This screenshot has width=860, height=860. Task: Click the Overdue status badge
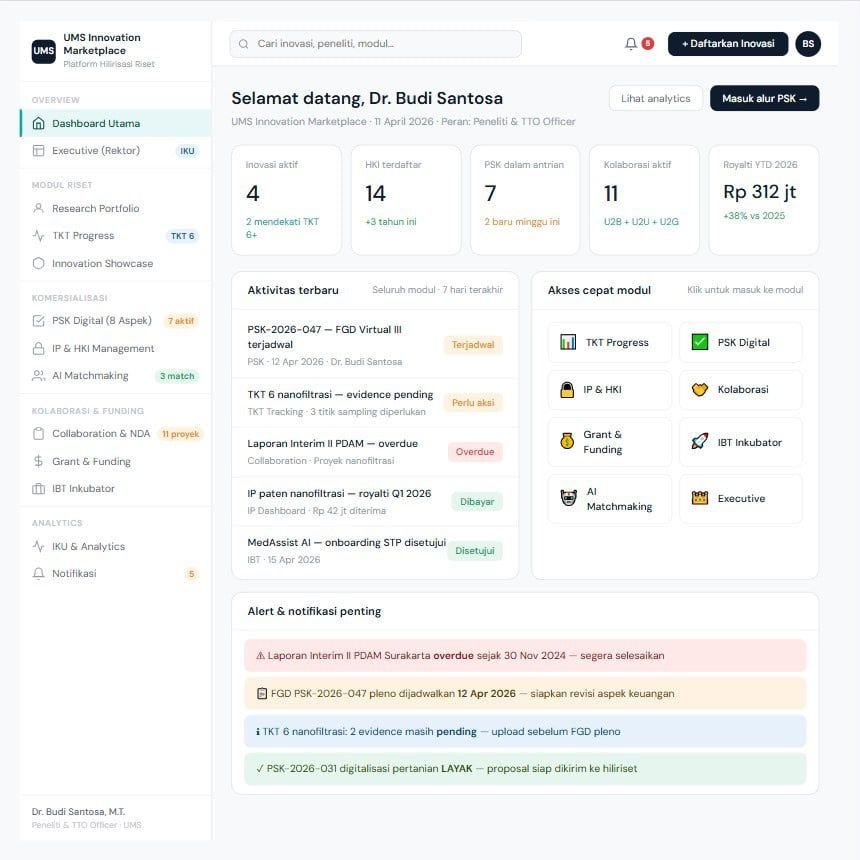[475, 452]
